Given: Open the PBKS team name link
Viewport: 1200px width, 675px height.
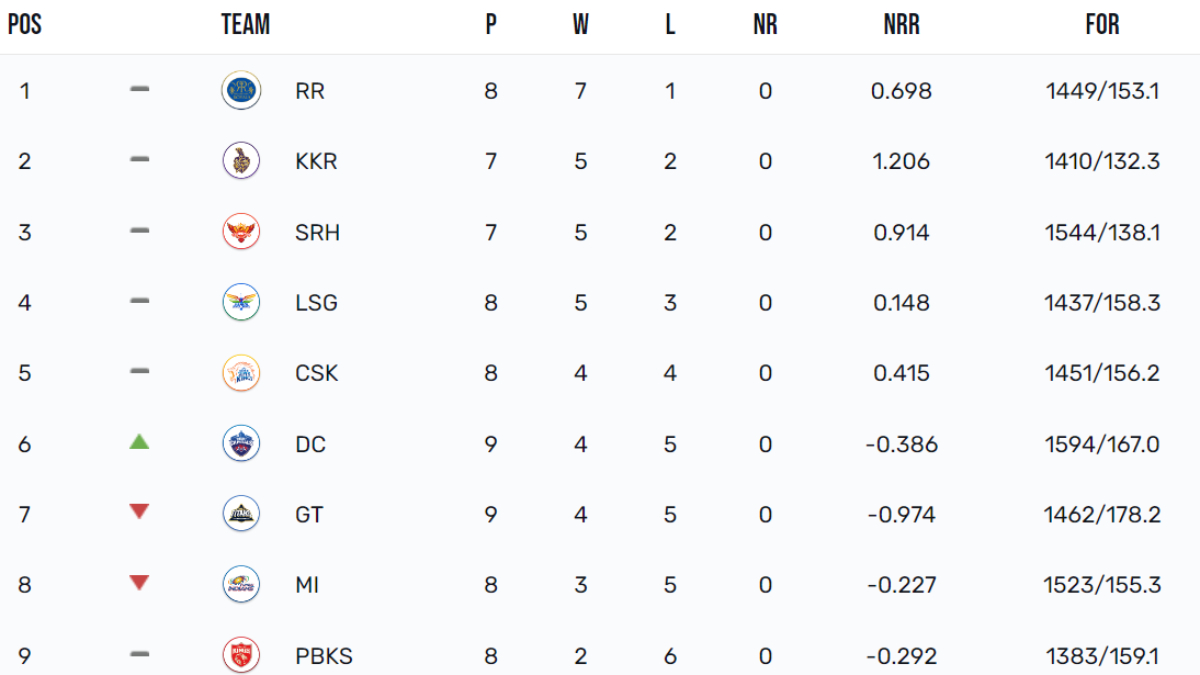Looking at the screenshot, I should tap(324, 657).
